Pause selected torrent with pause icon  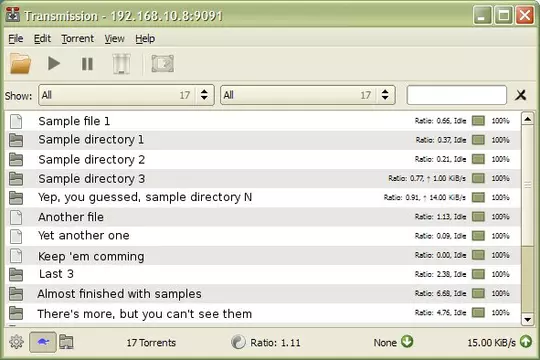coord(87,64)
